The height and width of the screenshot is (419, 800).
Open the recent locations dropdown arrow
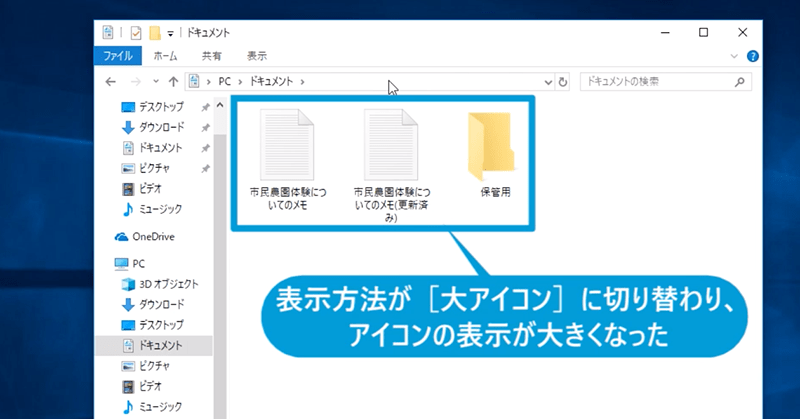(x=156, y=81)
